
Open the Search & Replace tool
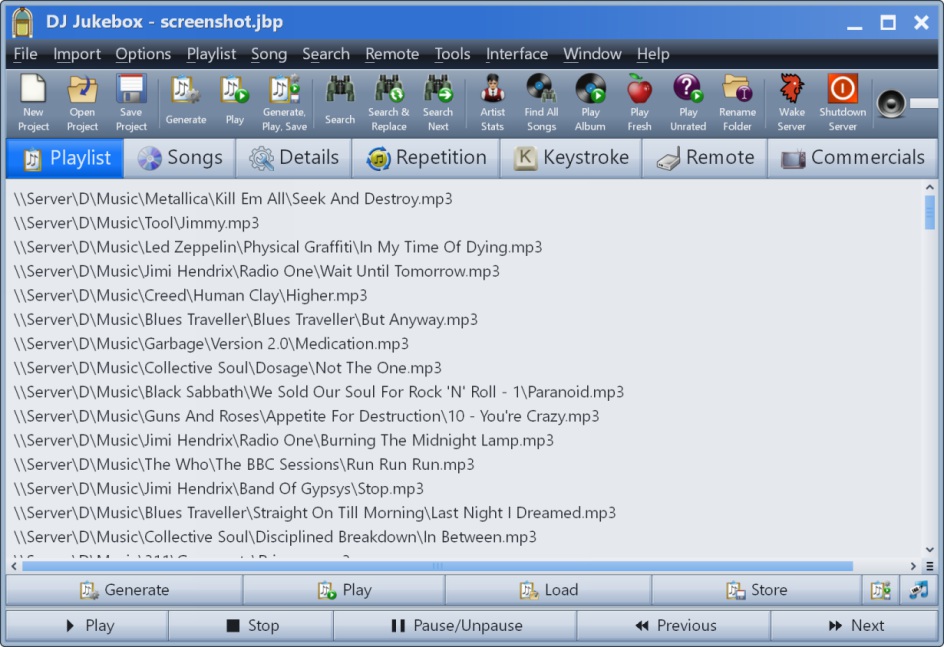pyautogui.click(x=389, y=100)
